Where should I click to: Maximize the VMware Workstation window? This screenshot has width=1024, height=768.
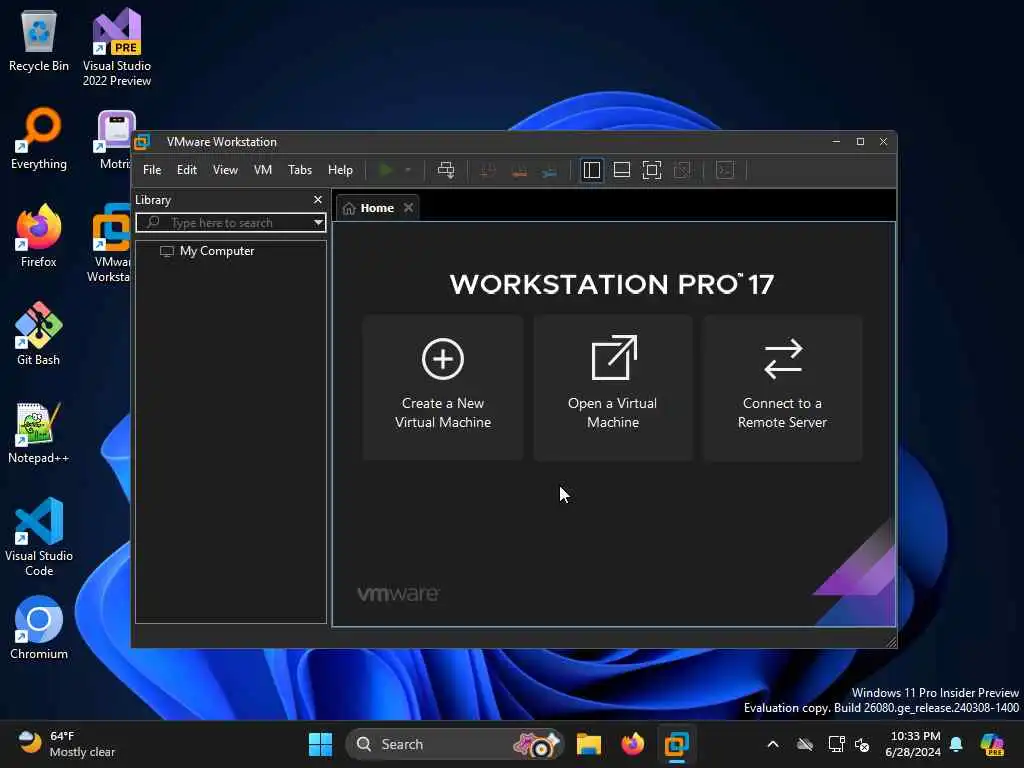click(860, 142)
